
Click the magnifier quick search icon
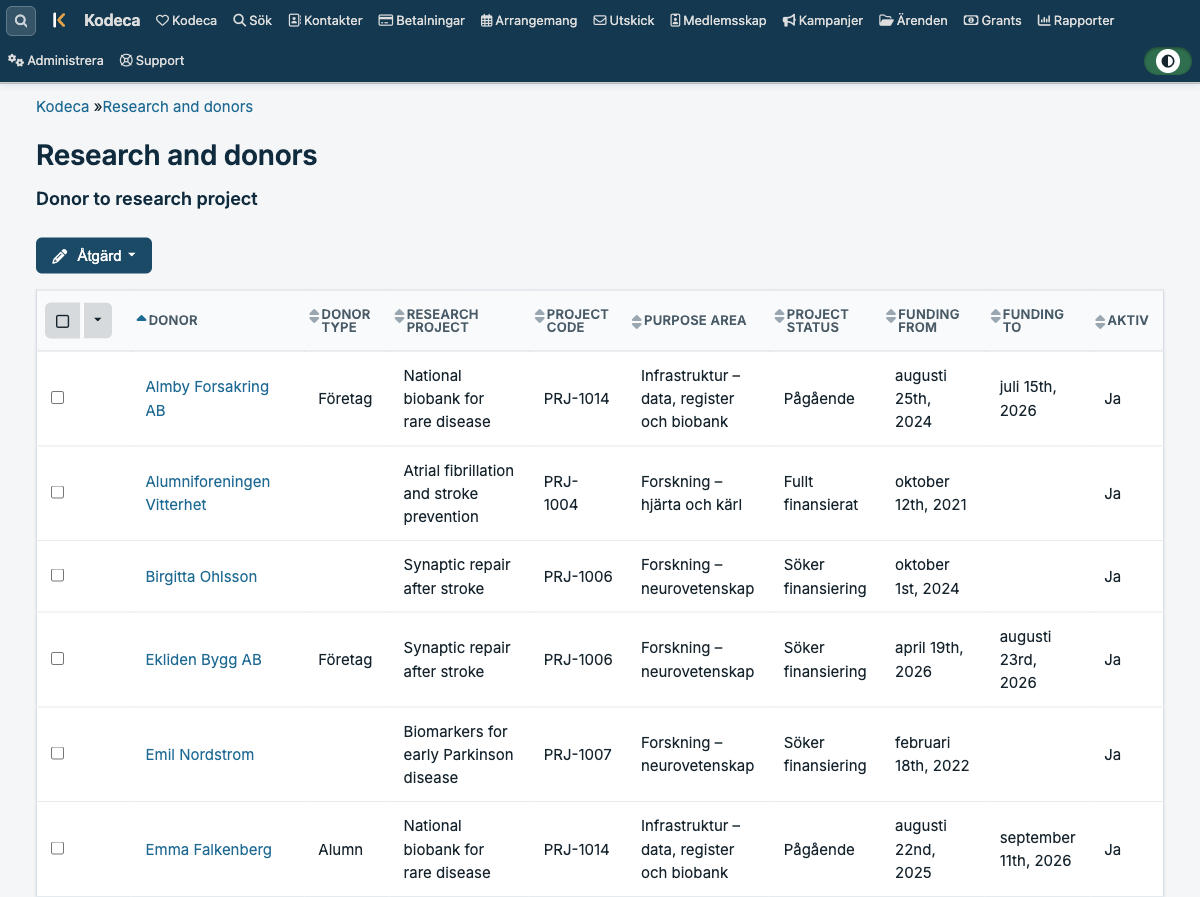(x=21, y=20)
